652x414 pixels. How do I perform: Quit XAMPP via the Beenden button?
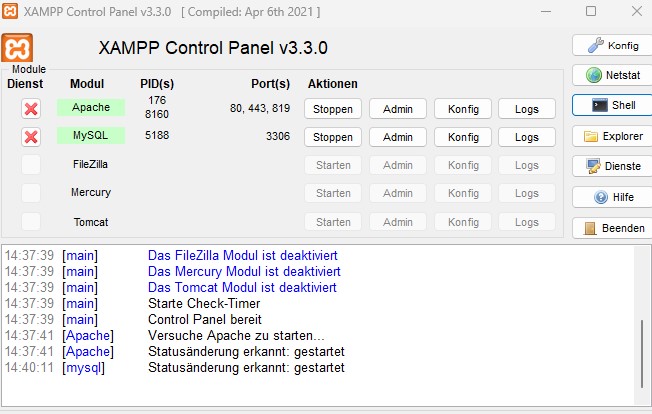611,228
